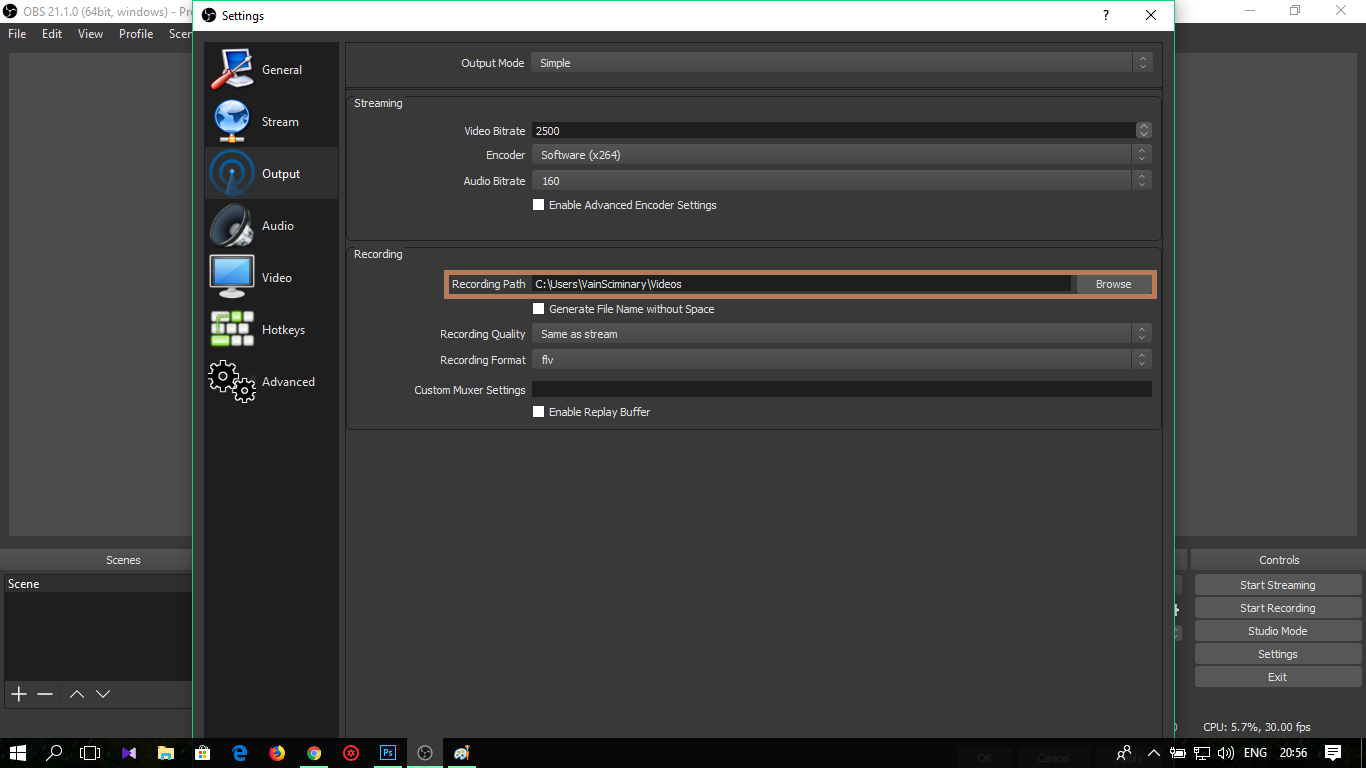Open the Output Mode dropdown

tap(842, 63)
